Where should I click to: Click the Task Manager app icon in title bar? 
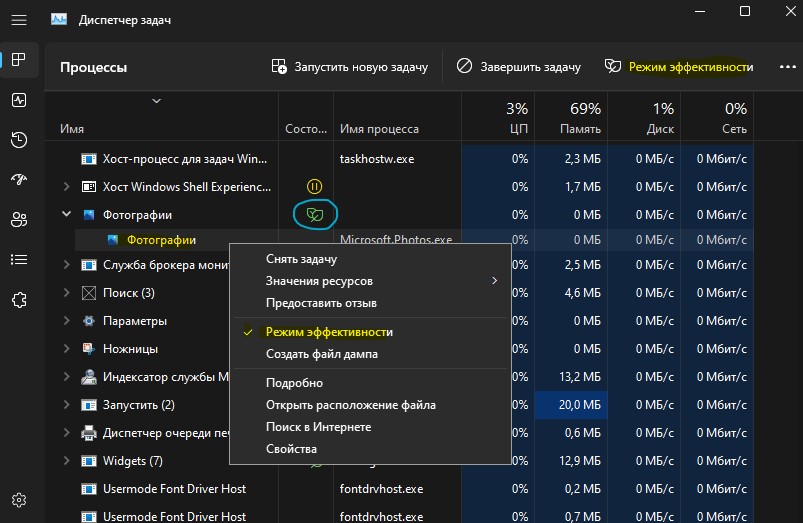(59, 19)
